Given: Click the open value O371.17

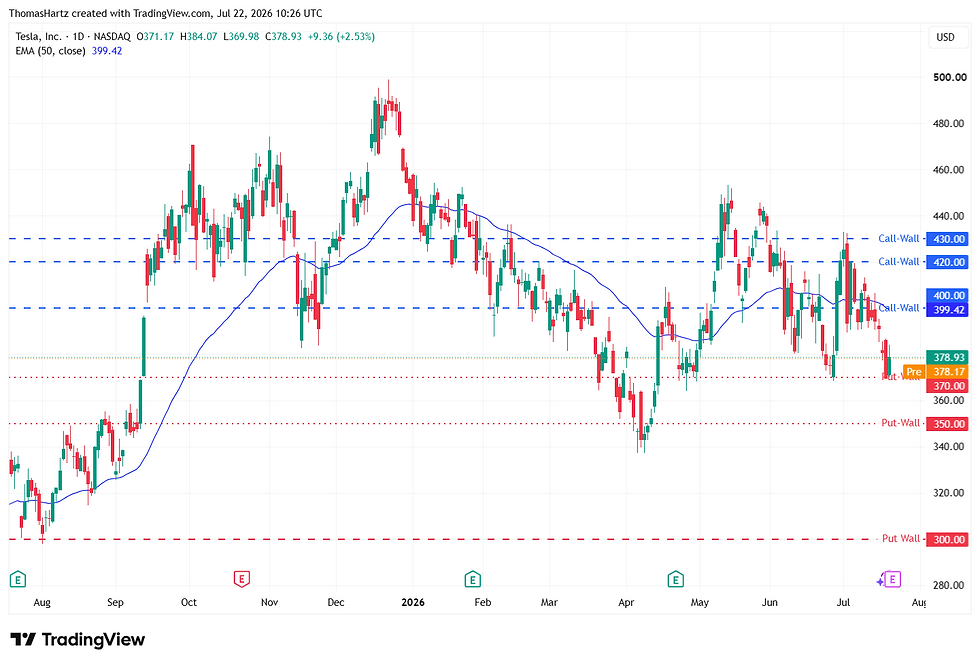Looking at the screenshot, I should pyautogui.click(x=155, y=37).
